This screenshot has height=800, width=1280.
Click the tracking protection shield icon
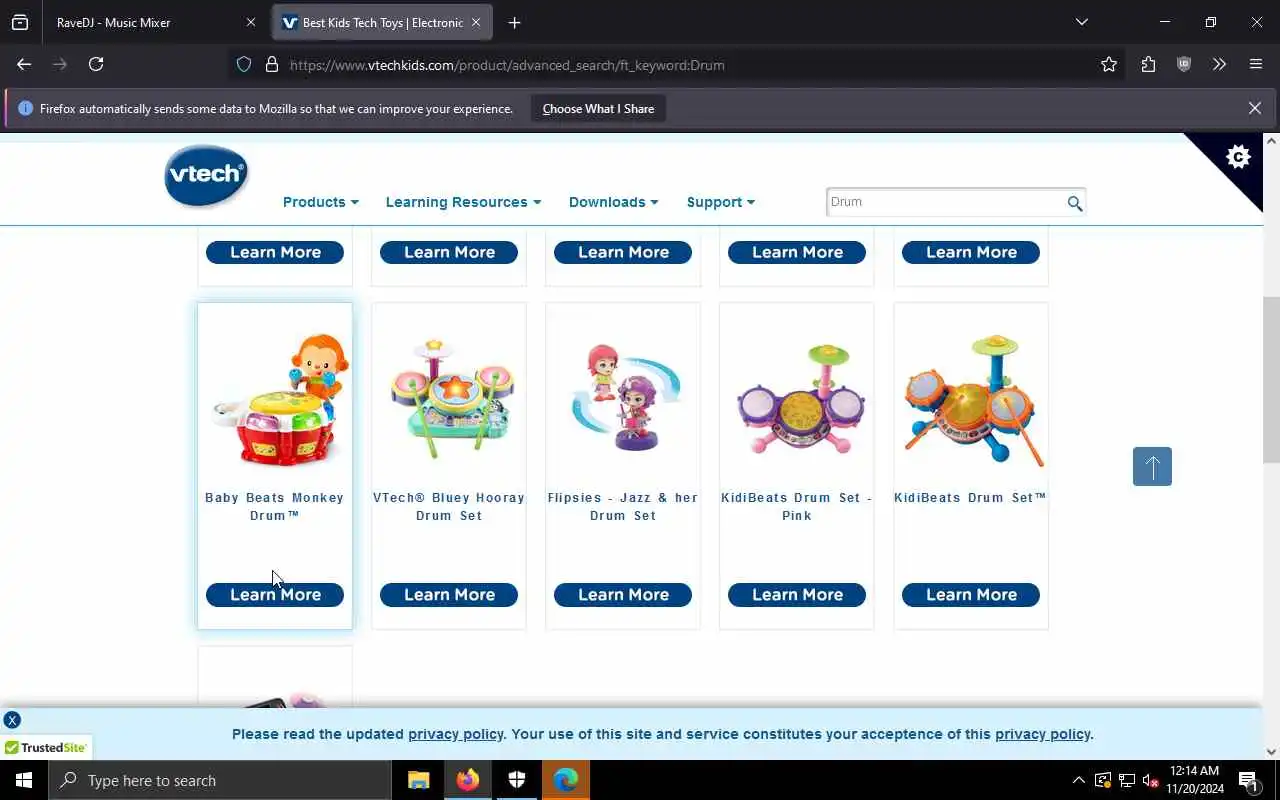[243, 64]
